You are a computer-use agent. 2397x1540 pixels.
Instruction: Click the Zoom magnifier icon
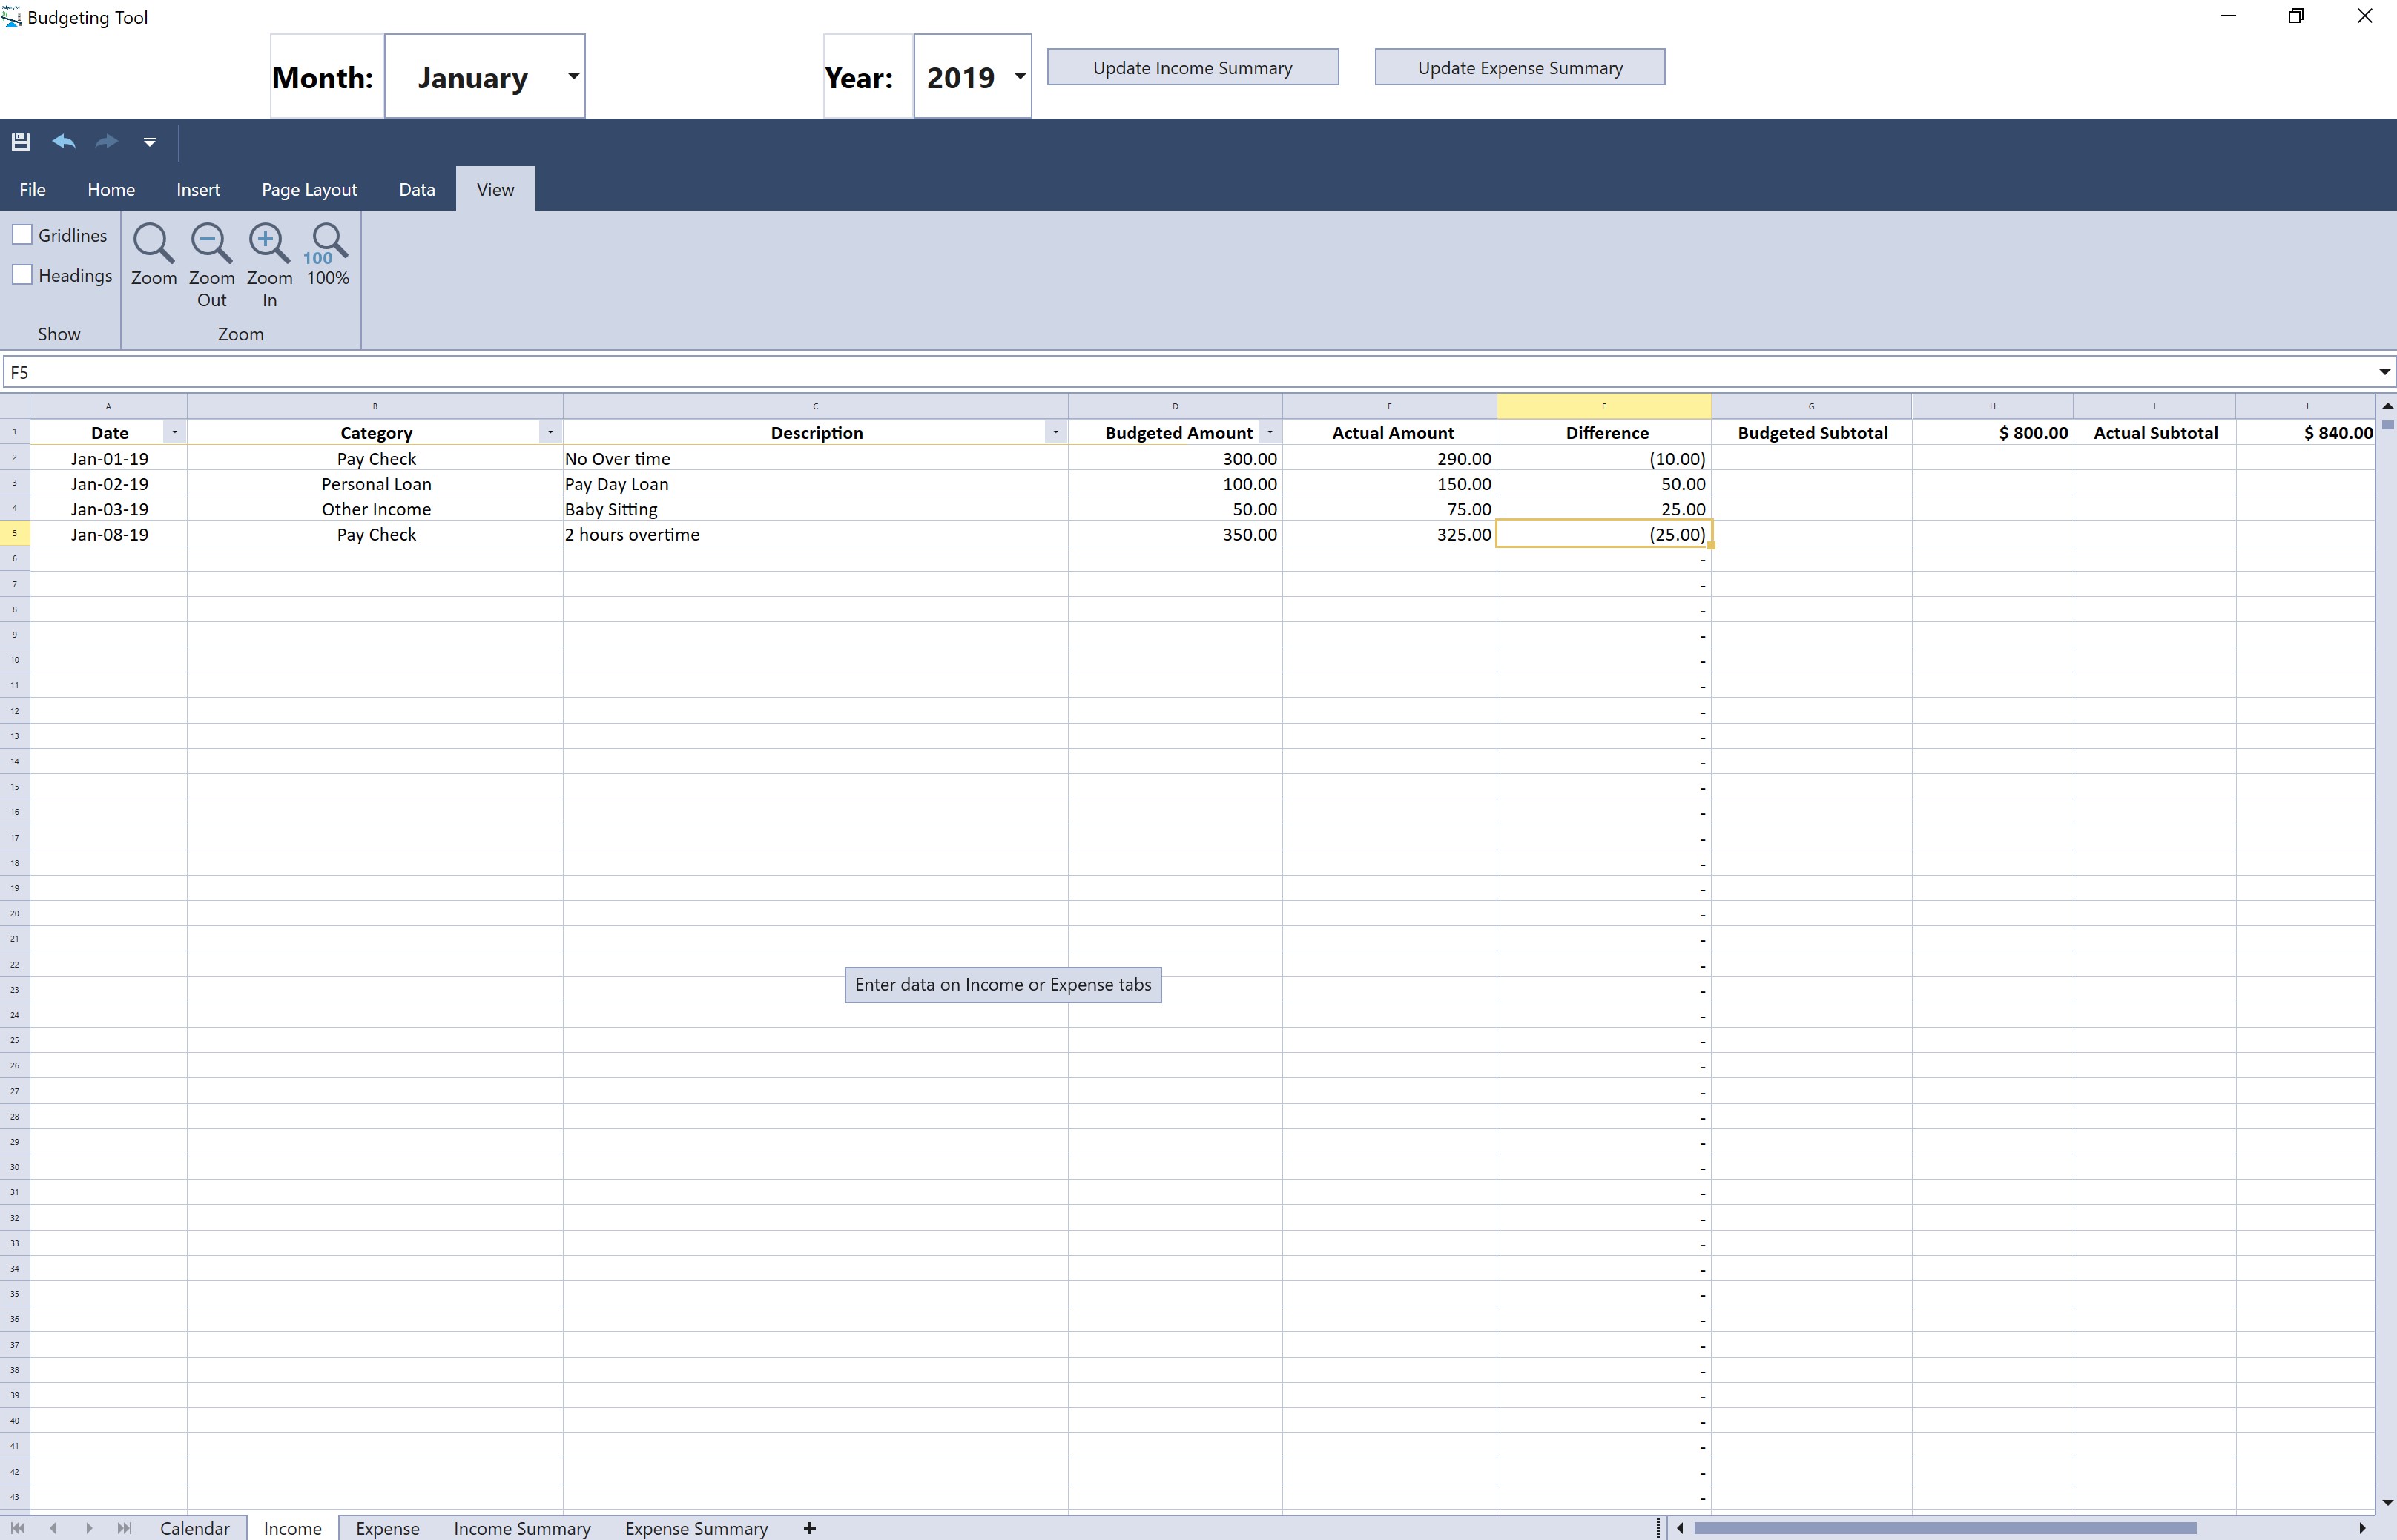[153, 245]
